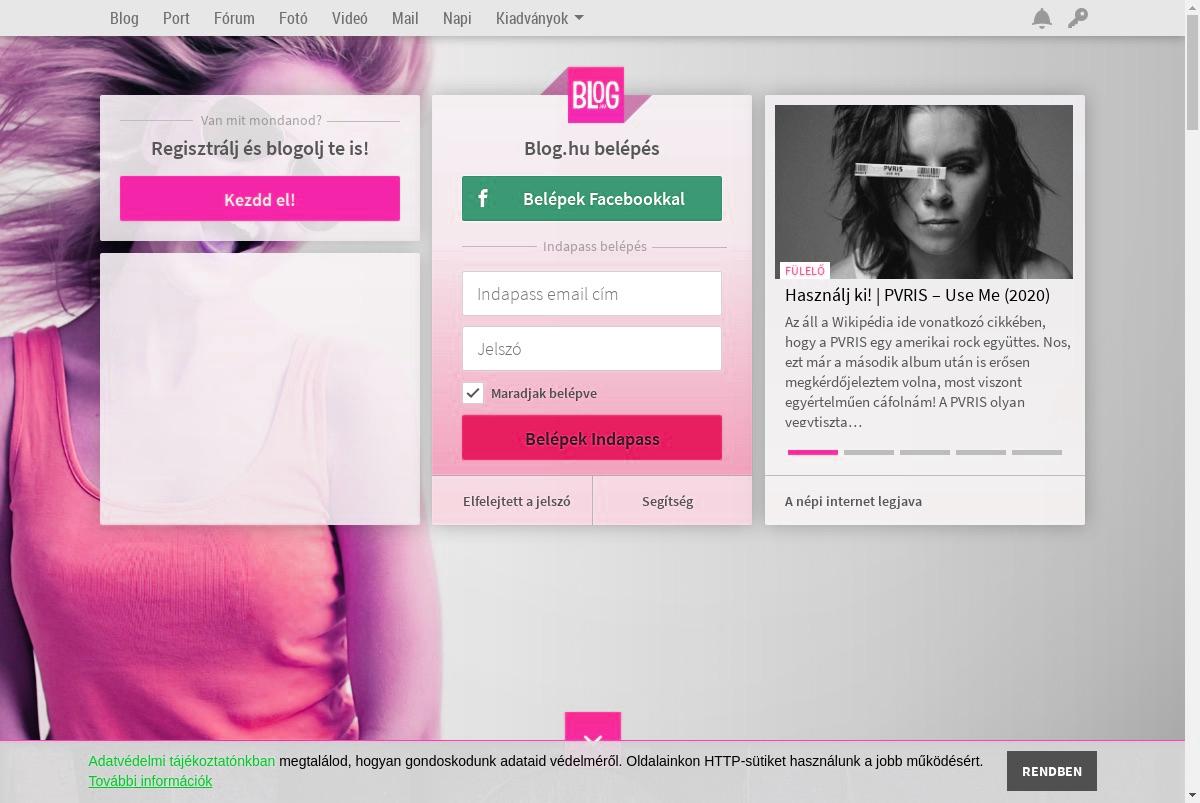Accept cookies with the RENDBEN button
The width and height of the screenshot is (1200, 803).
tap(1052, 771)
